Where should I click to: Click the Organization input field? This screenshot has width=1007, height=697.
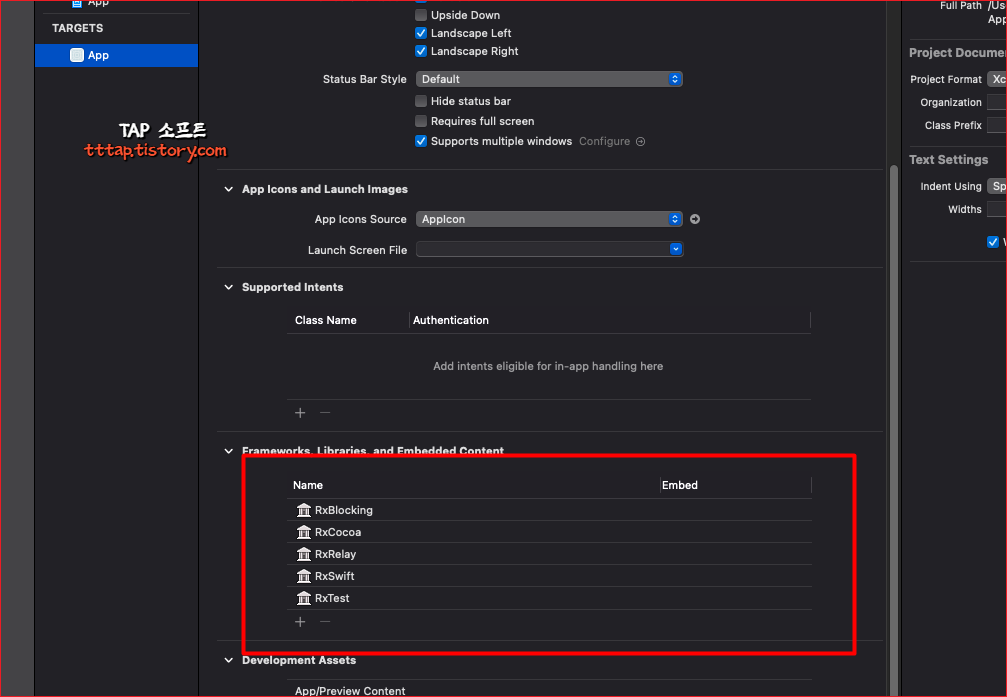point(997,102)
